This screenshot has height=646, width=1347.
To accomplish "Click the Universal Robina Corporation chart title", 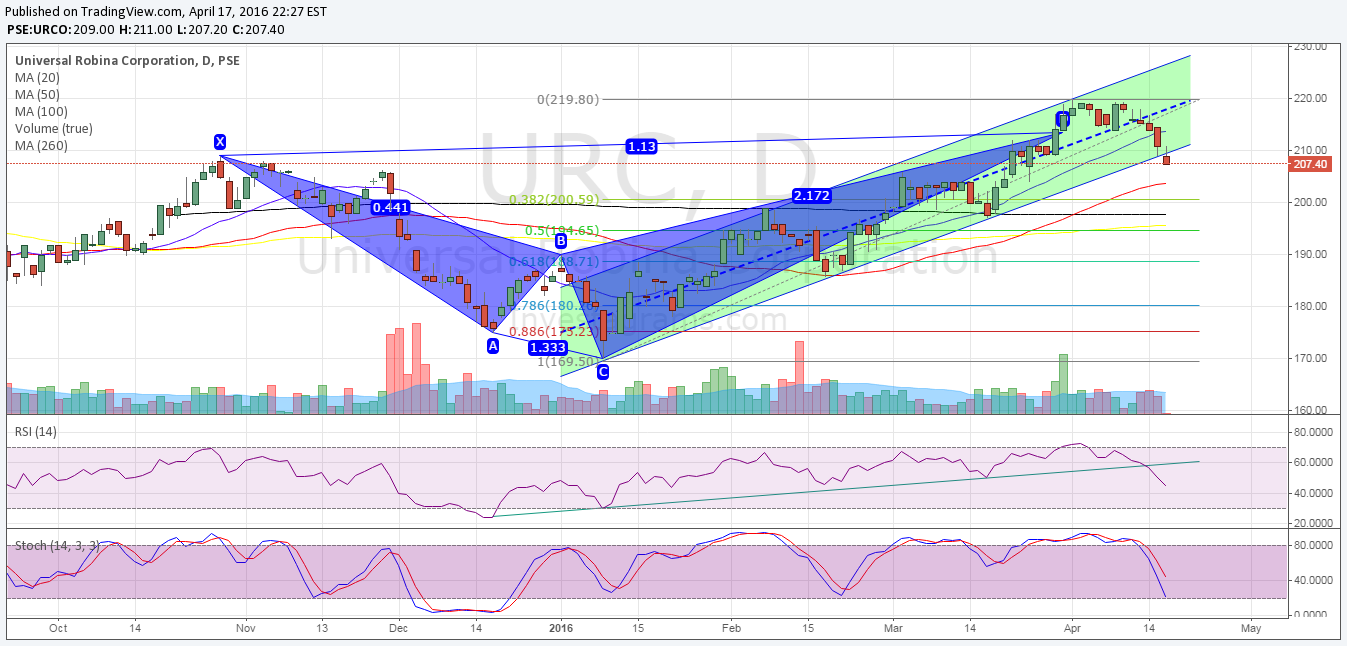I will (x=127, y=60).
